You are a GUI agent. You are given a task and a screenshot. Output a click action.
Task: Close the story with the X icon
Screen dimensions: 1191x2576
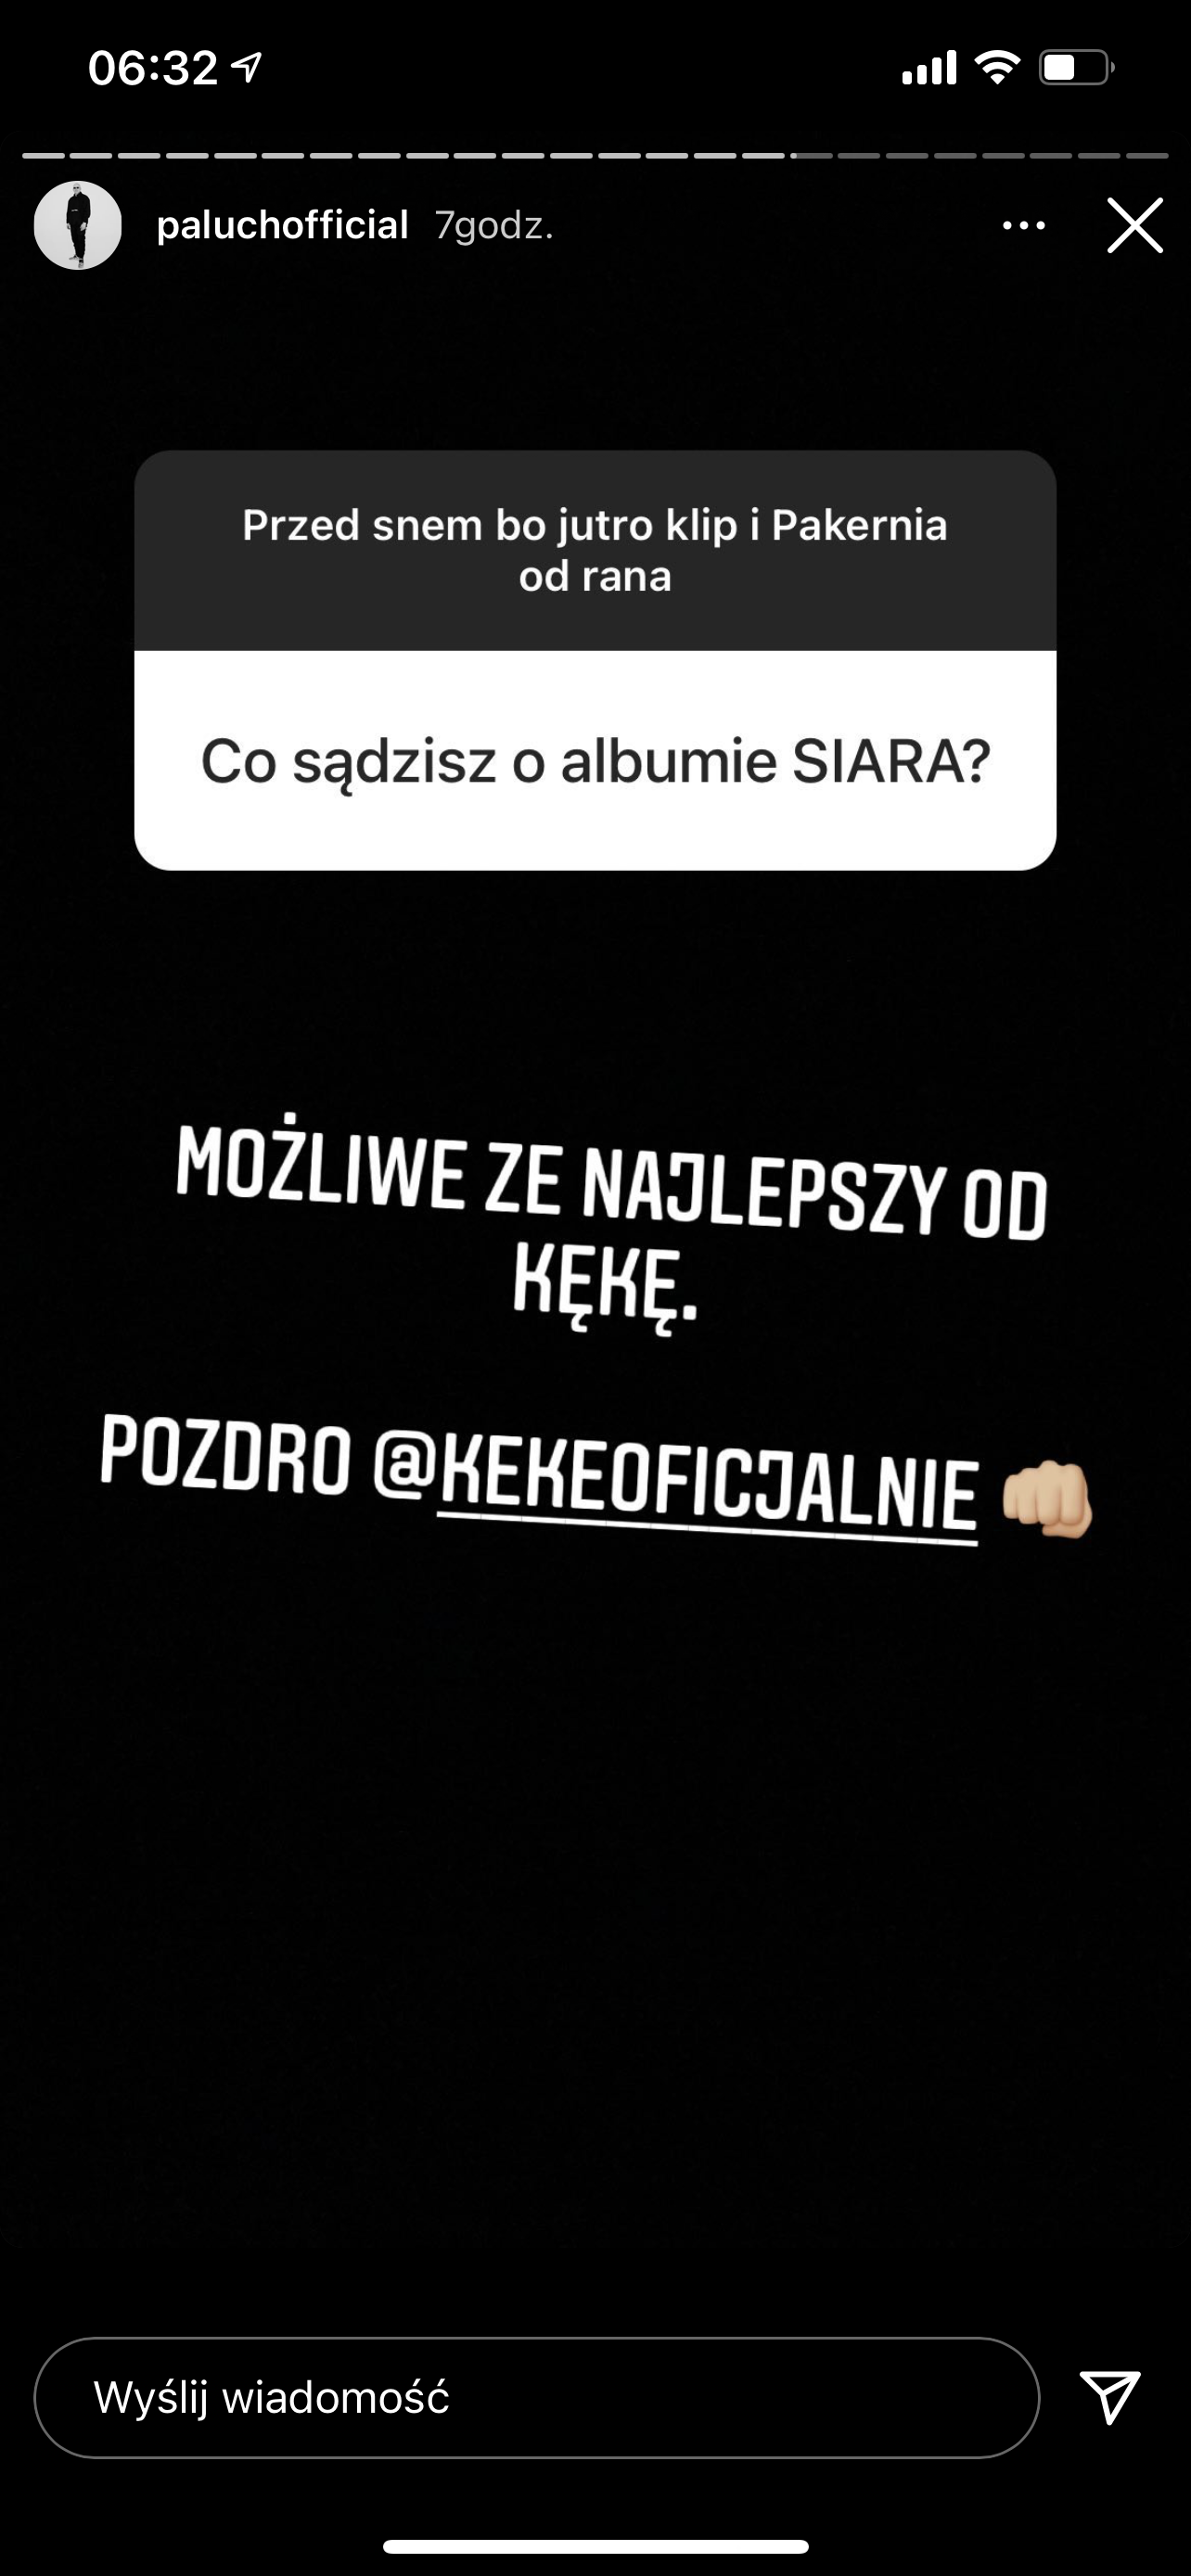pyautogui.click(x=1135, y=225)
